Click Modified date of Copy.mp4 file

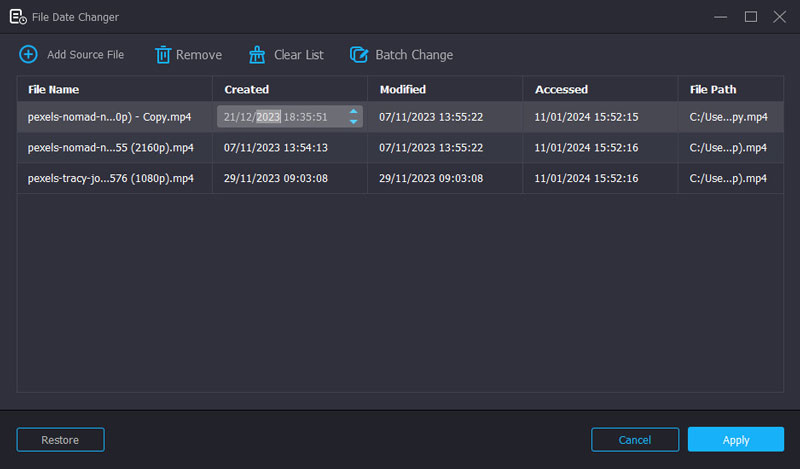click(x=431, y=117)
